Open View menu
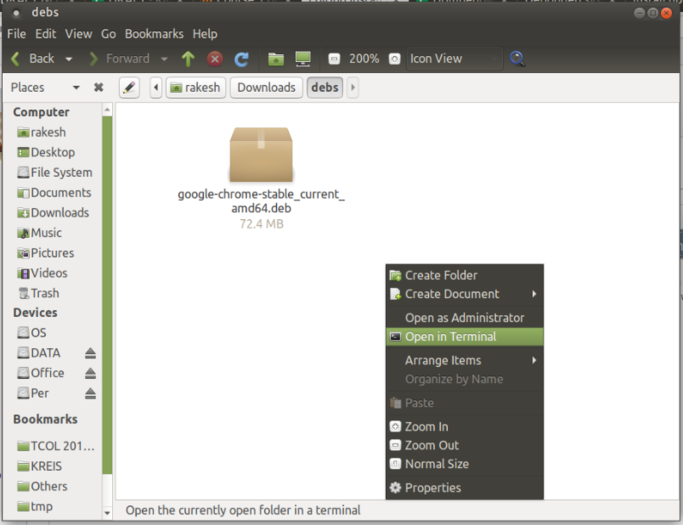This screenshot has height=525, width=683. (x=78, y=34)
